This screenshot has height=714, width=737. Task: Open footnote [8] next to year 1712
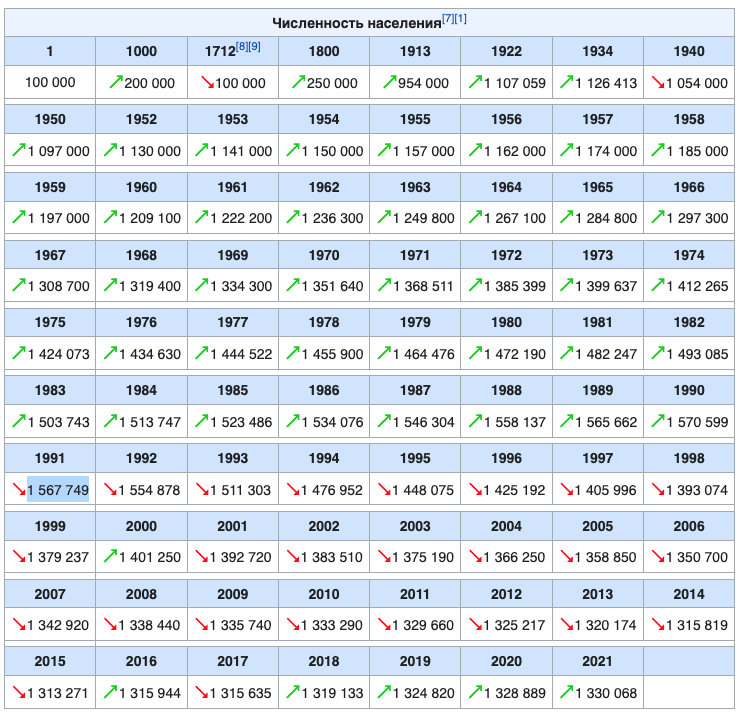point(242,47)
